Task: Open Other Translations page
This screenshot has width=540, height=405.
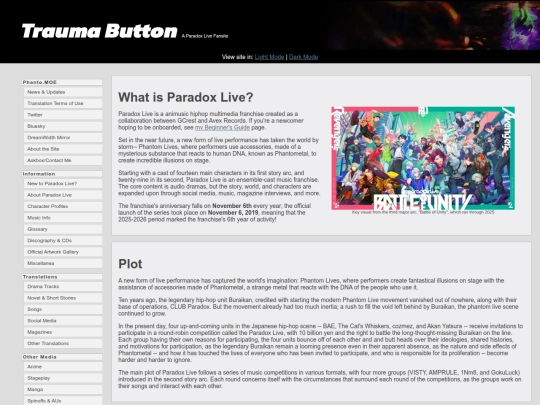Action: point(63,343)
